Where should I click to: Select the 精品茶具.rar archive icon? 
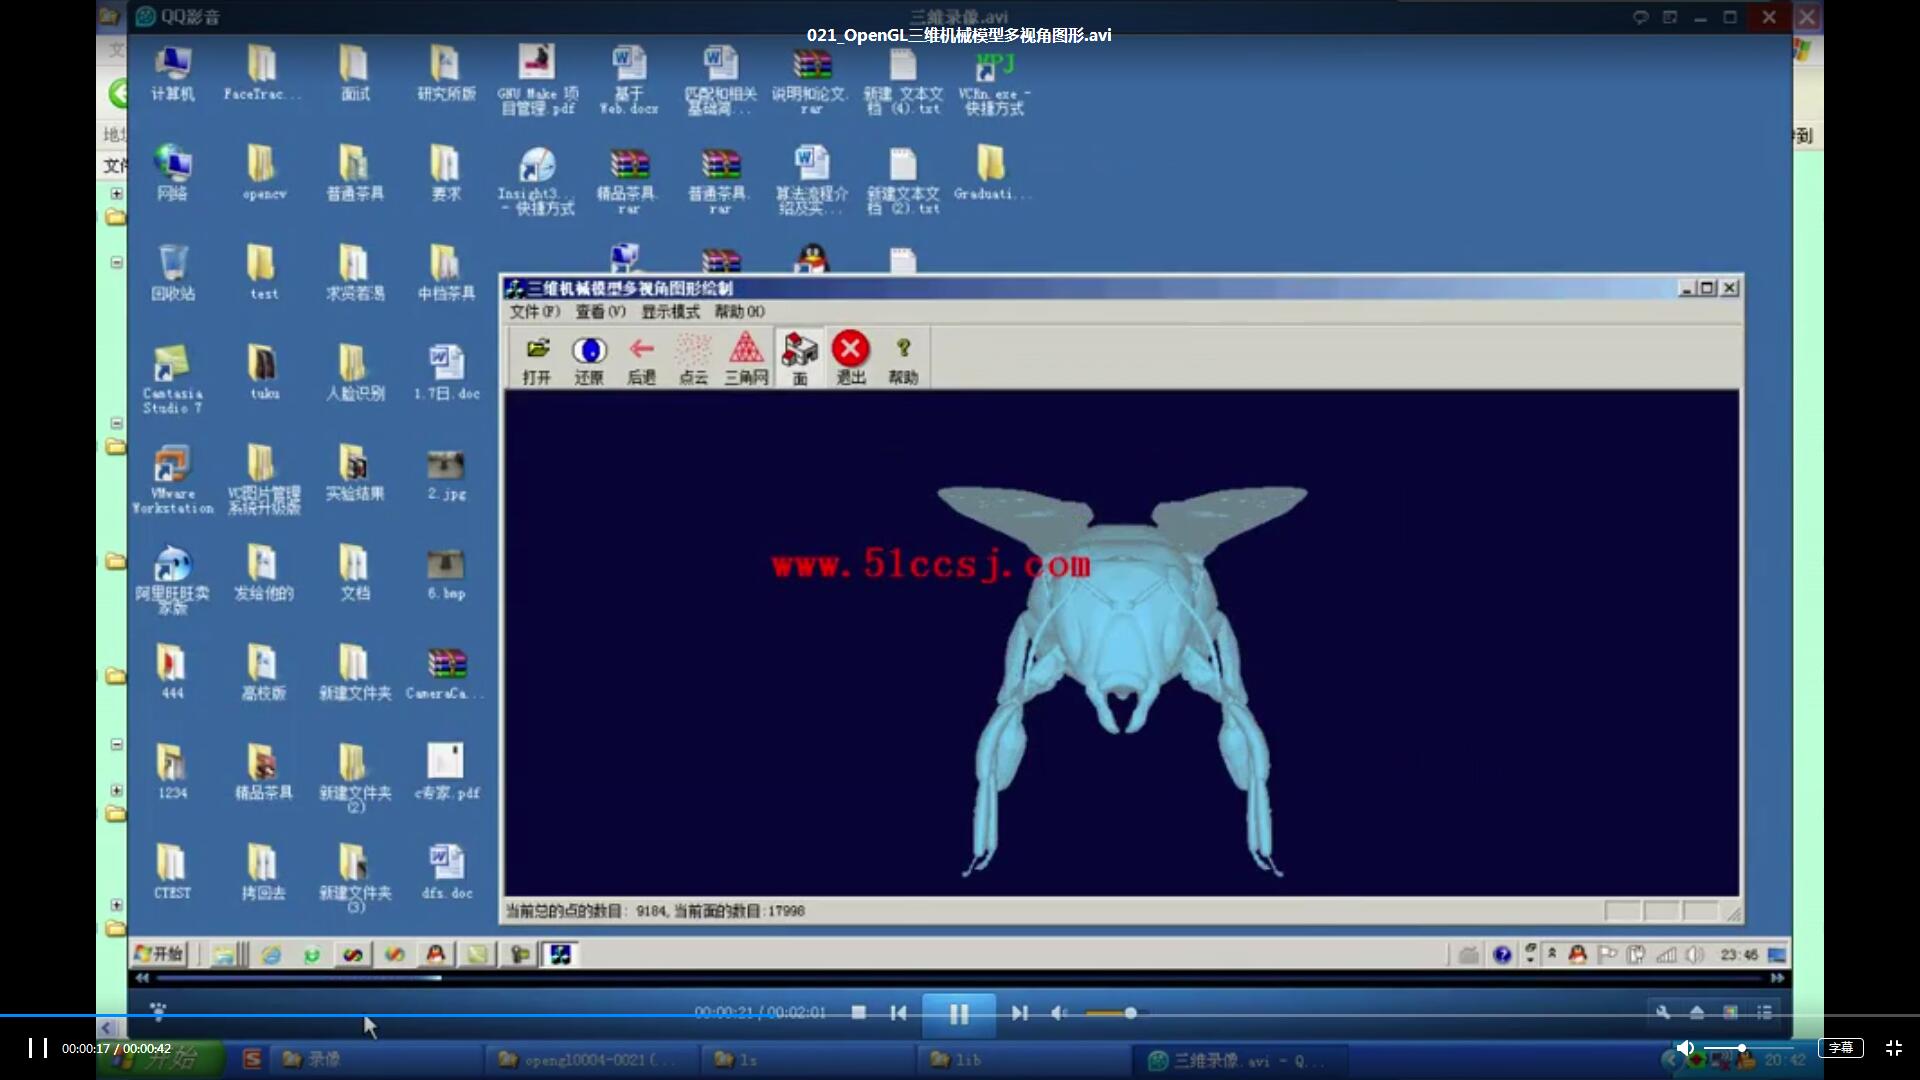point(628,179)
